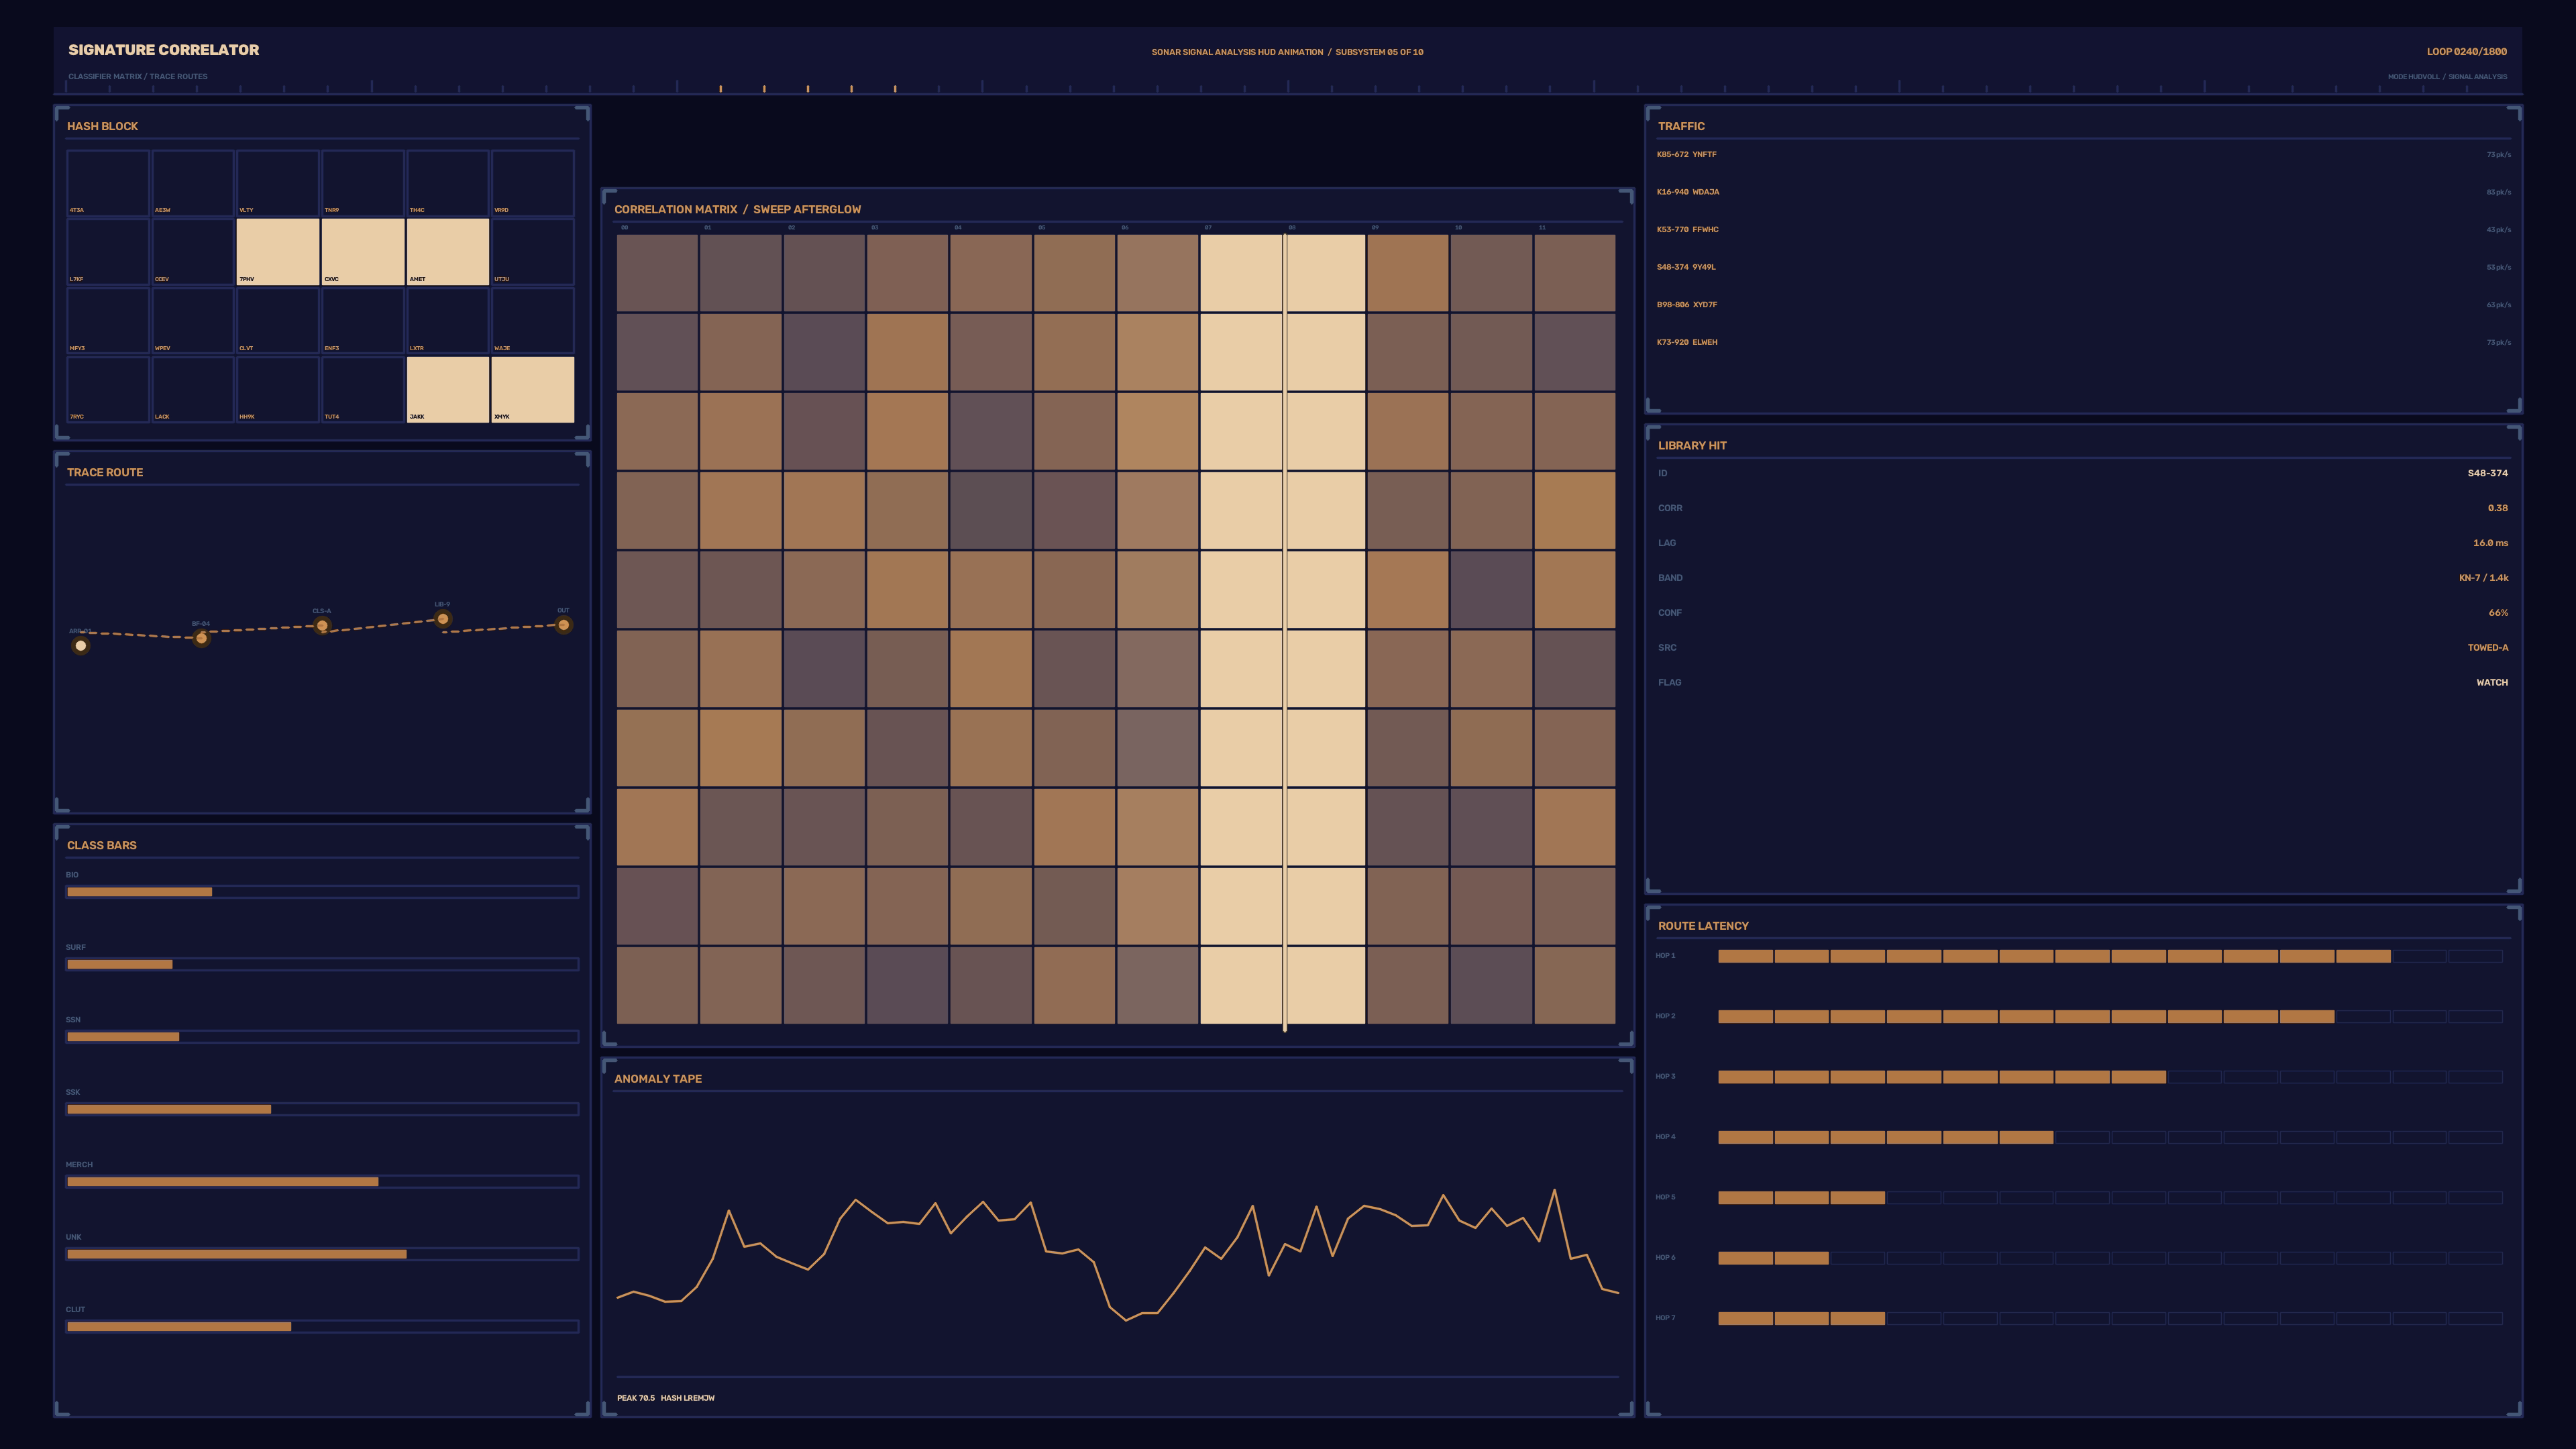Click the HOP 6 latency bar

coord(2110,1258)
